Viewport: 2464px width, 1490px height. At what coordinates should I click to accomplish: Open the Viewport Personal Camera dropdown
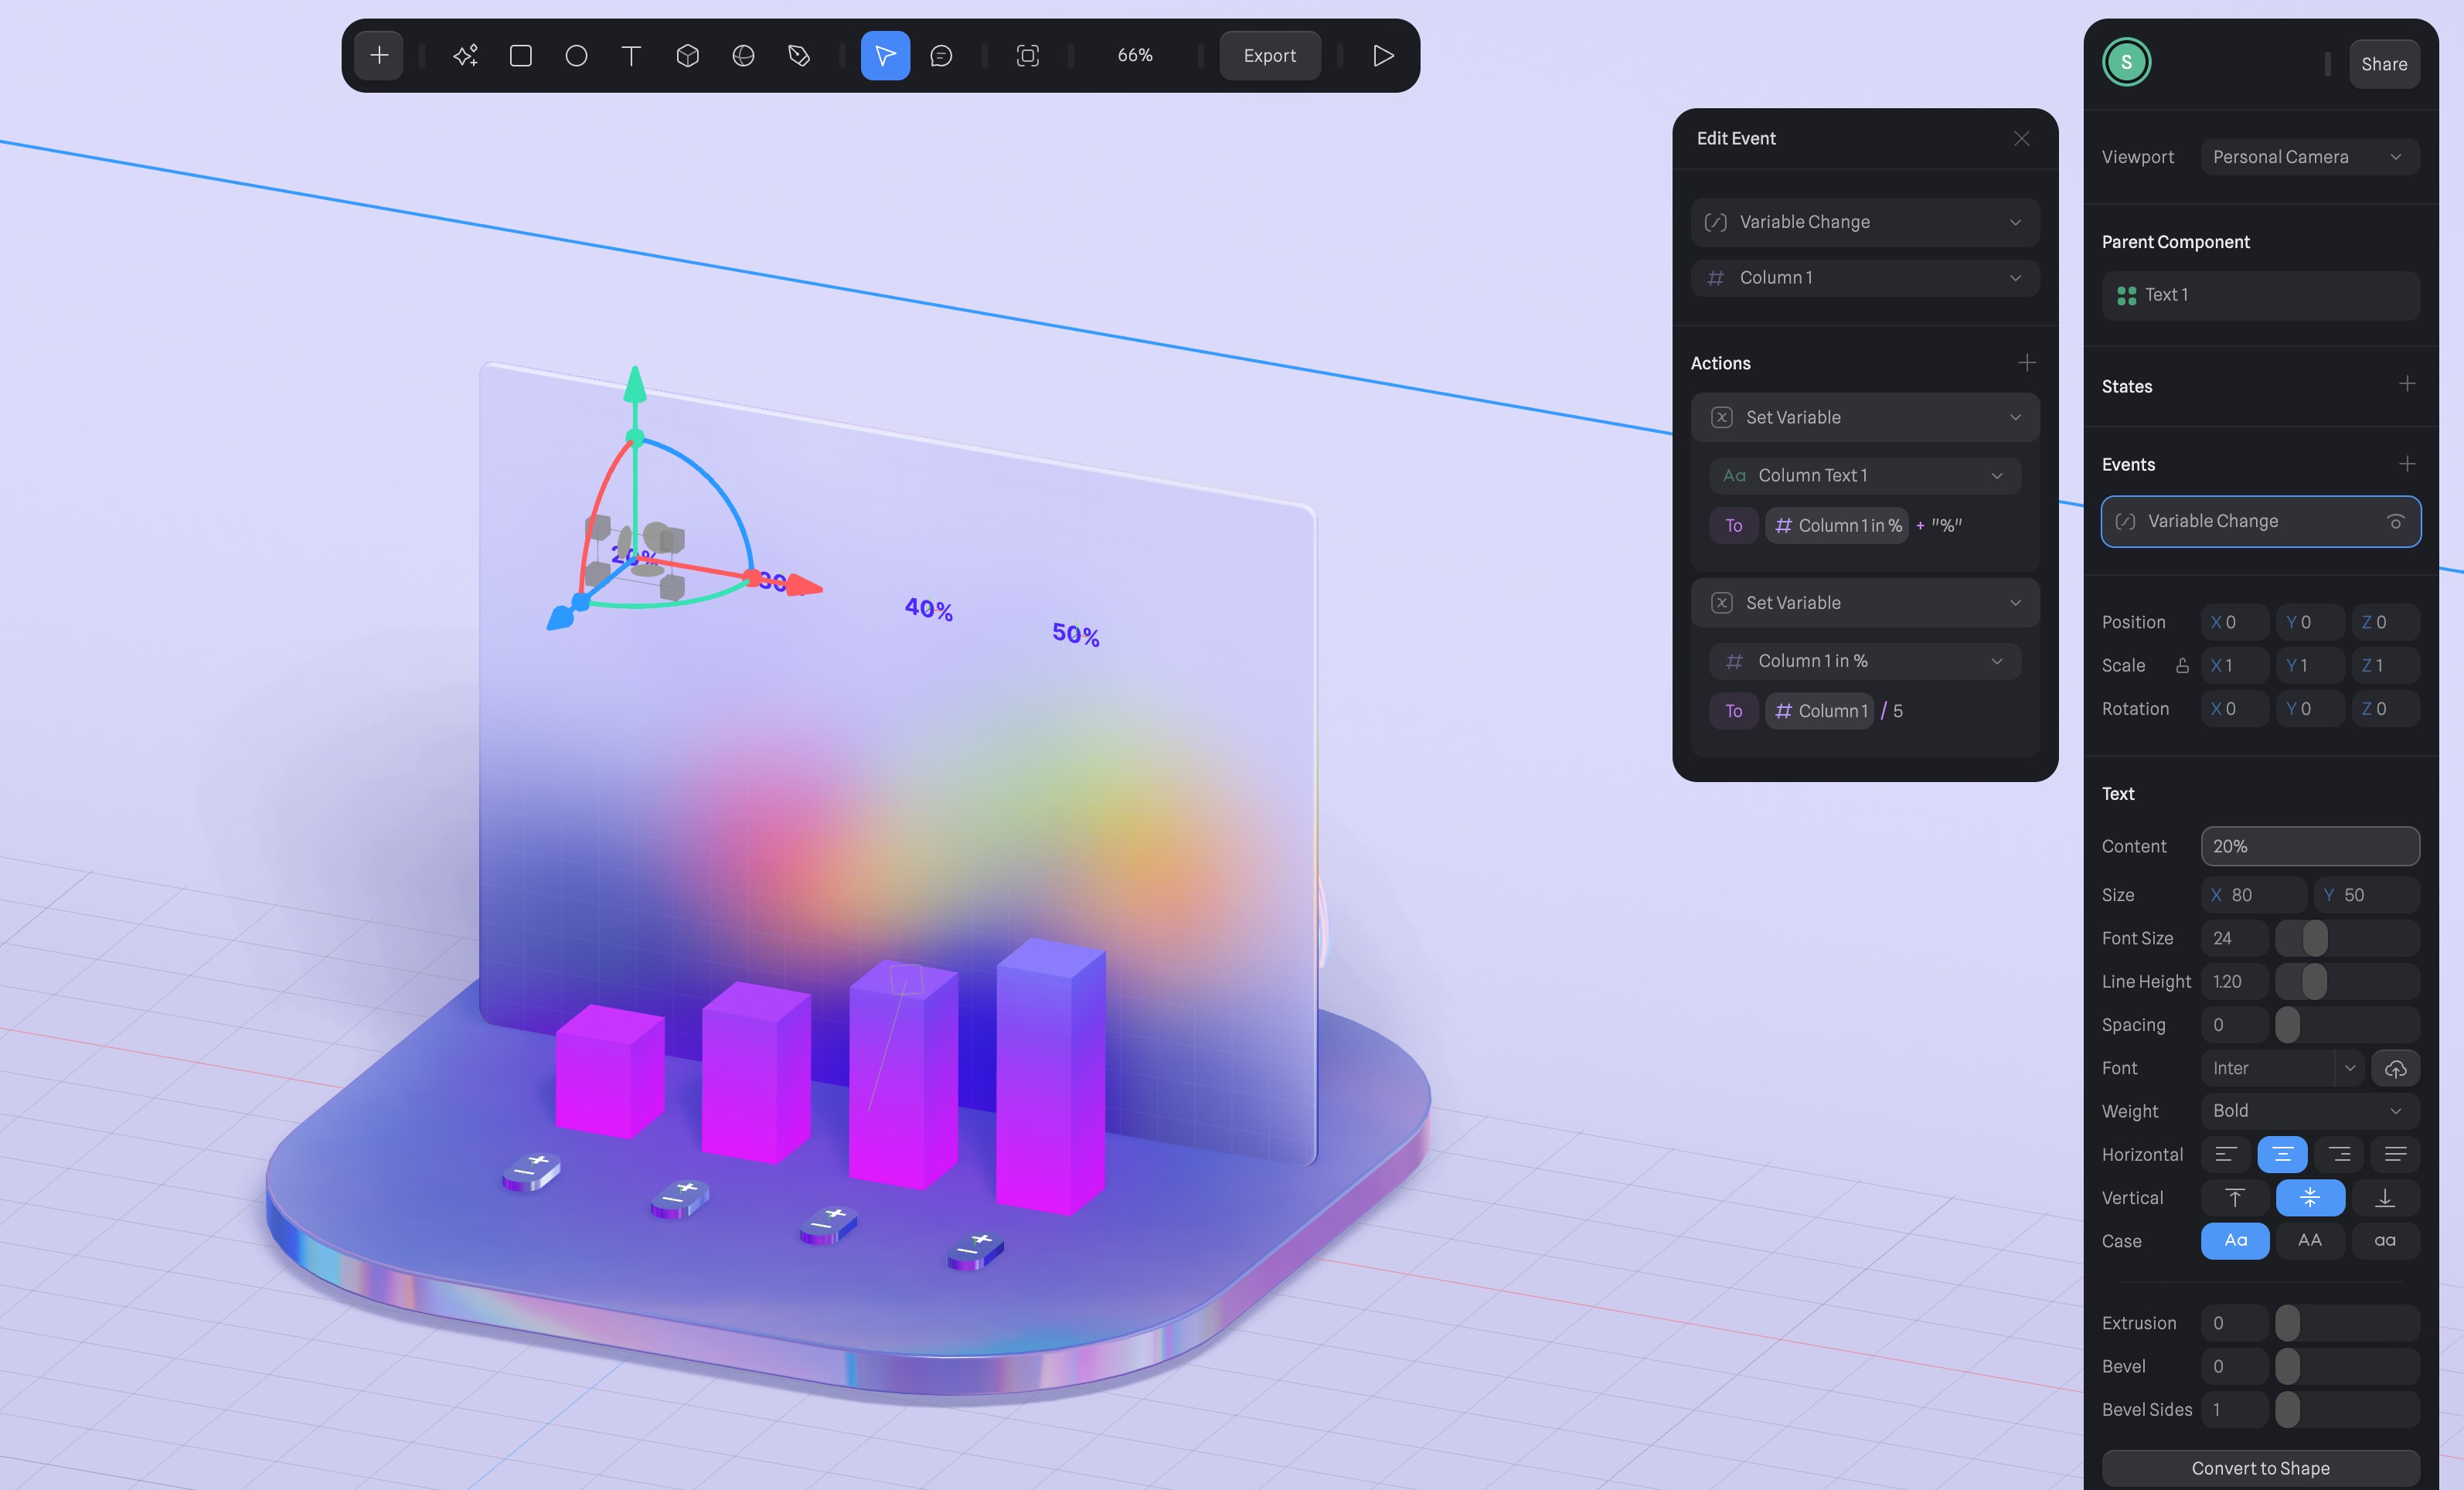pyautogui.click(x=2309, y=157)
